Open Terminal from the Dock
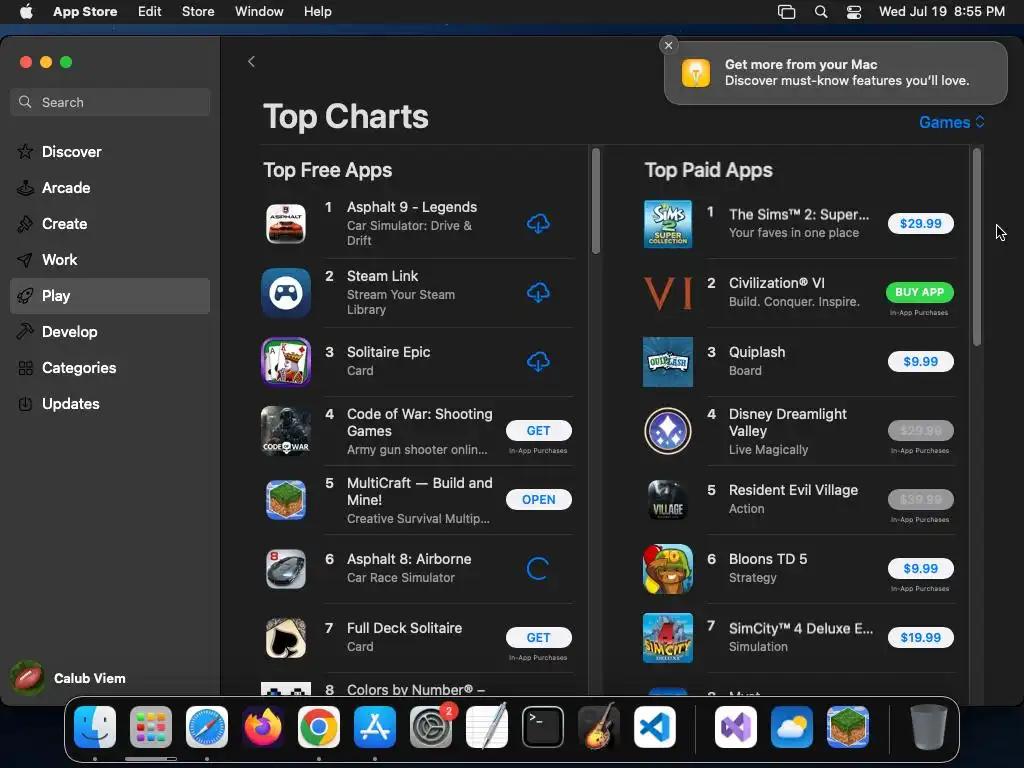 pyautogui.click(x=543, y=727)
